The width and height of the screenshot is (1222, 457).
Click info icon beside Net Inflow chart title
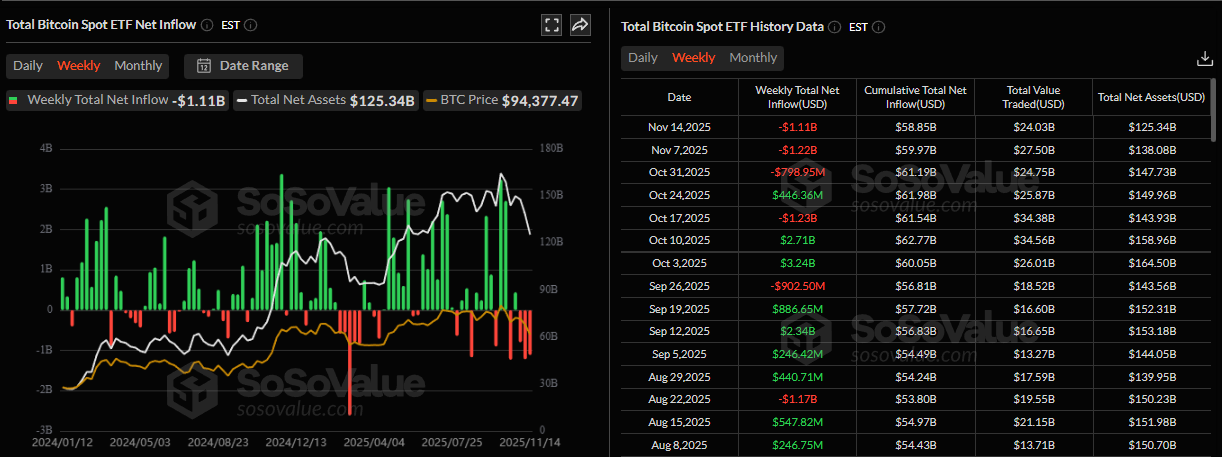pos(207,26)
